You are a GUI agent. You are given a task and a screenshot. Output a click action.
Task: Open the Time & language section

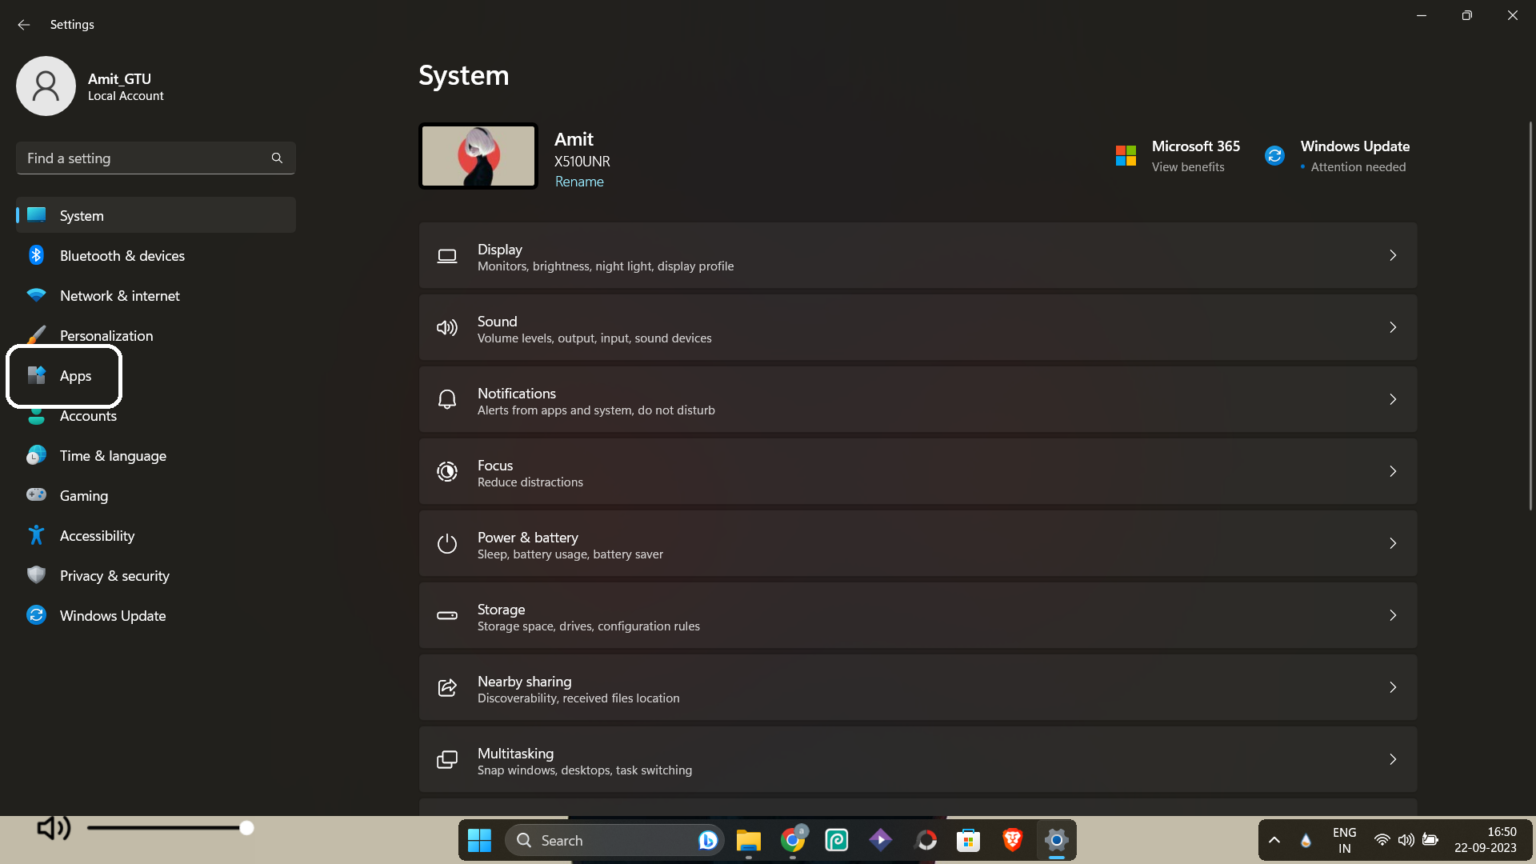(112, 455)
